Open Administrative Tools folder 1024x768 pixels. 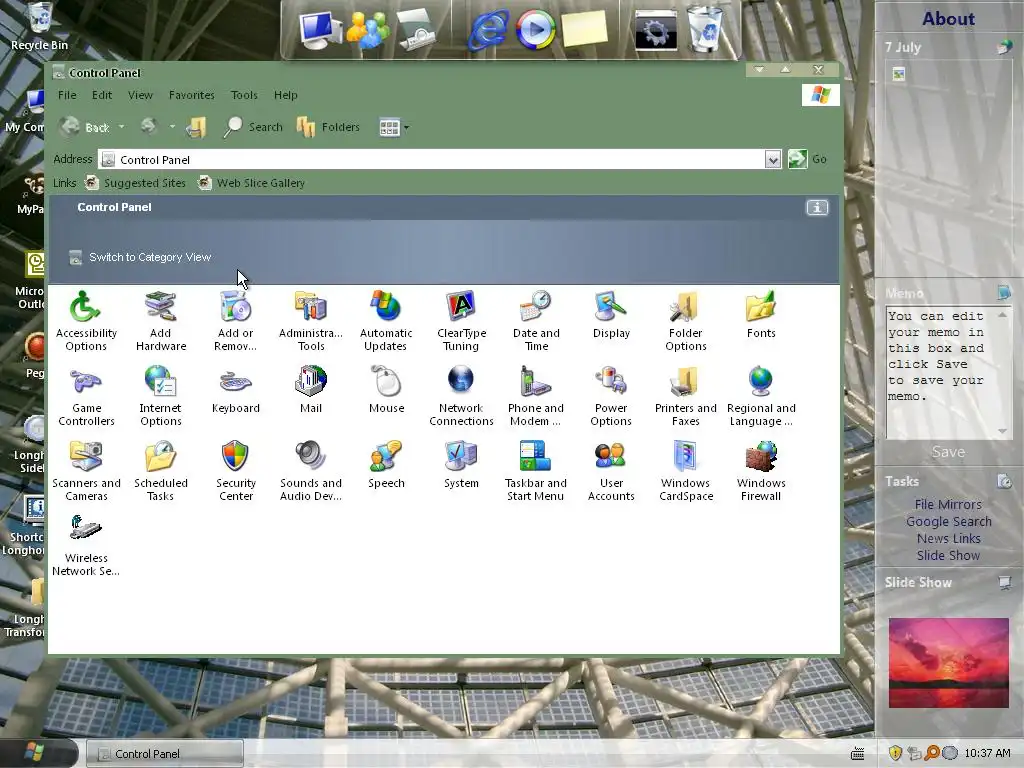click(311, 321)
